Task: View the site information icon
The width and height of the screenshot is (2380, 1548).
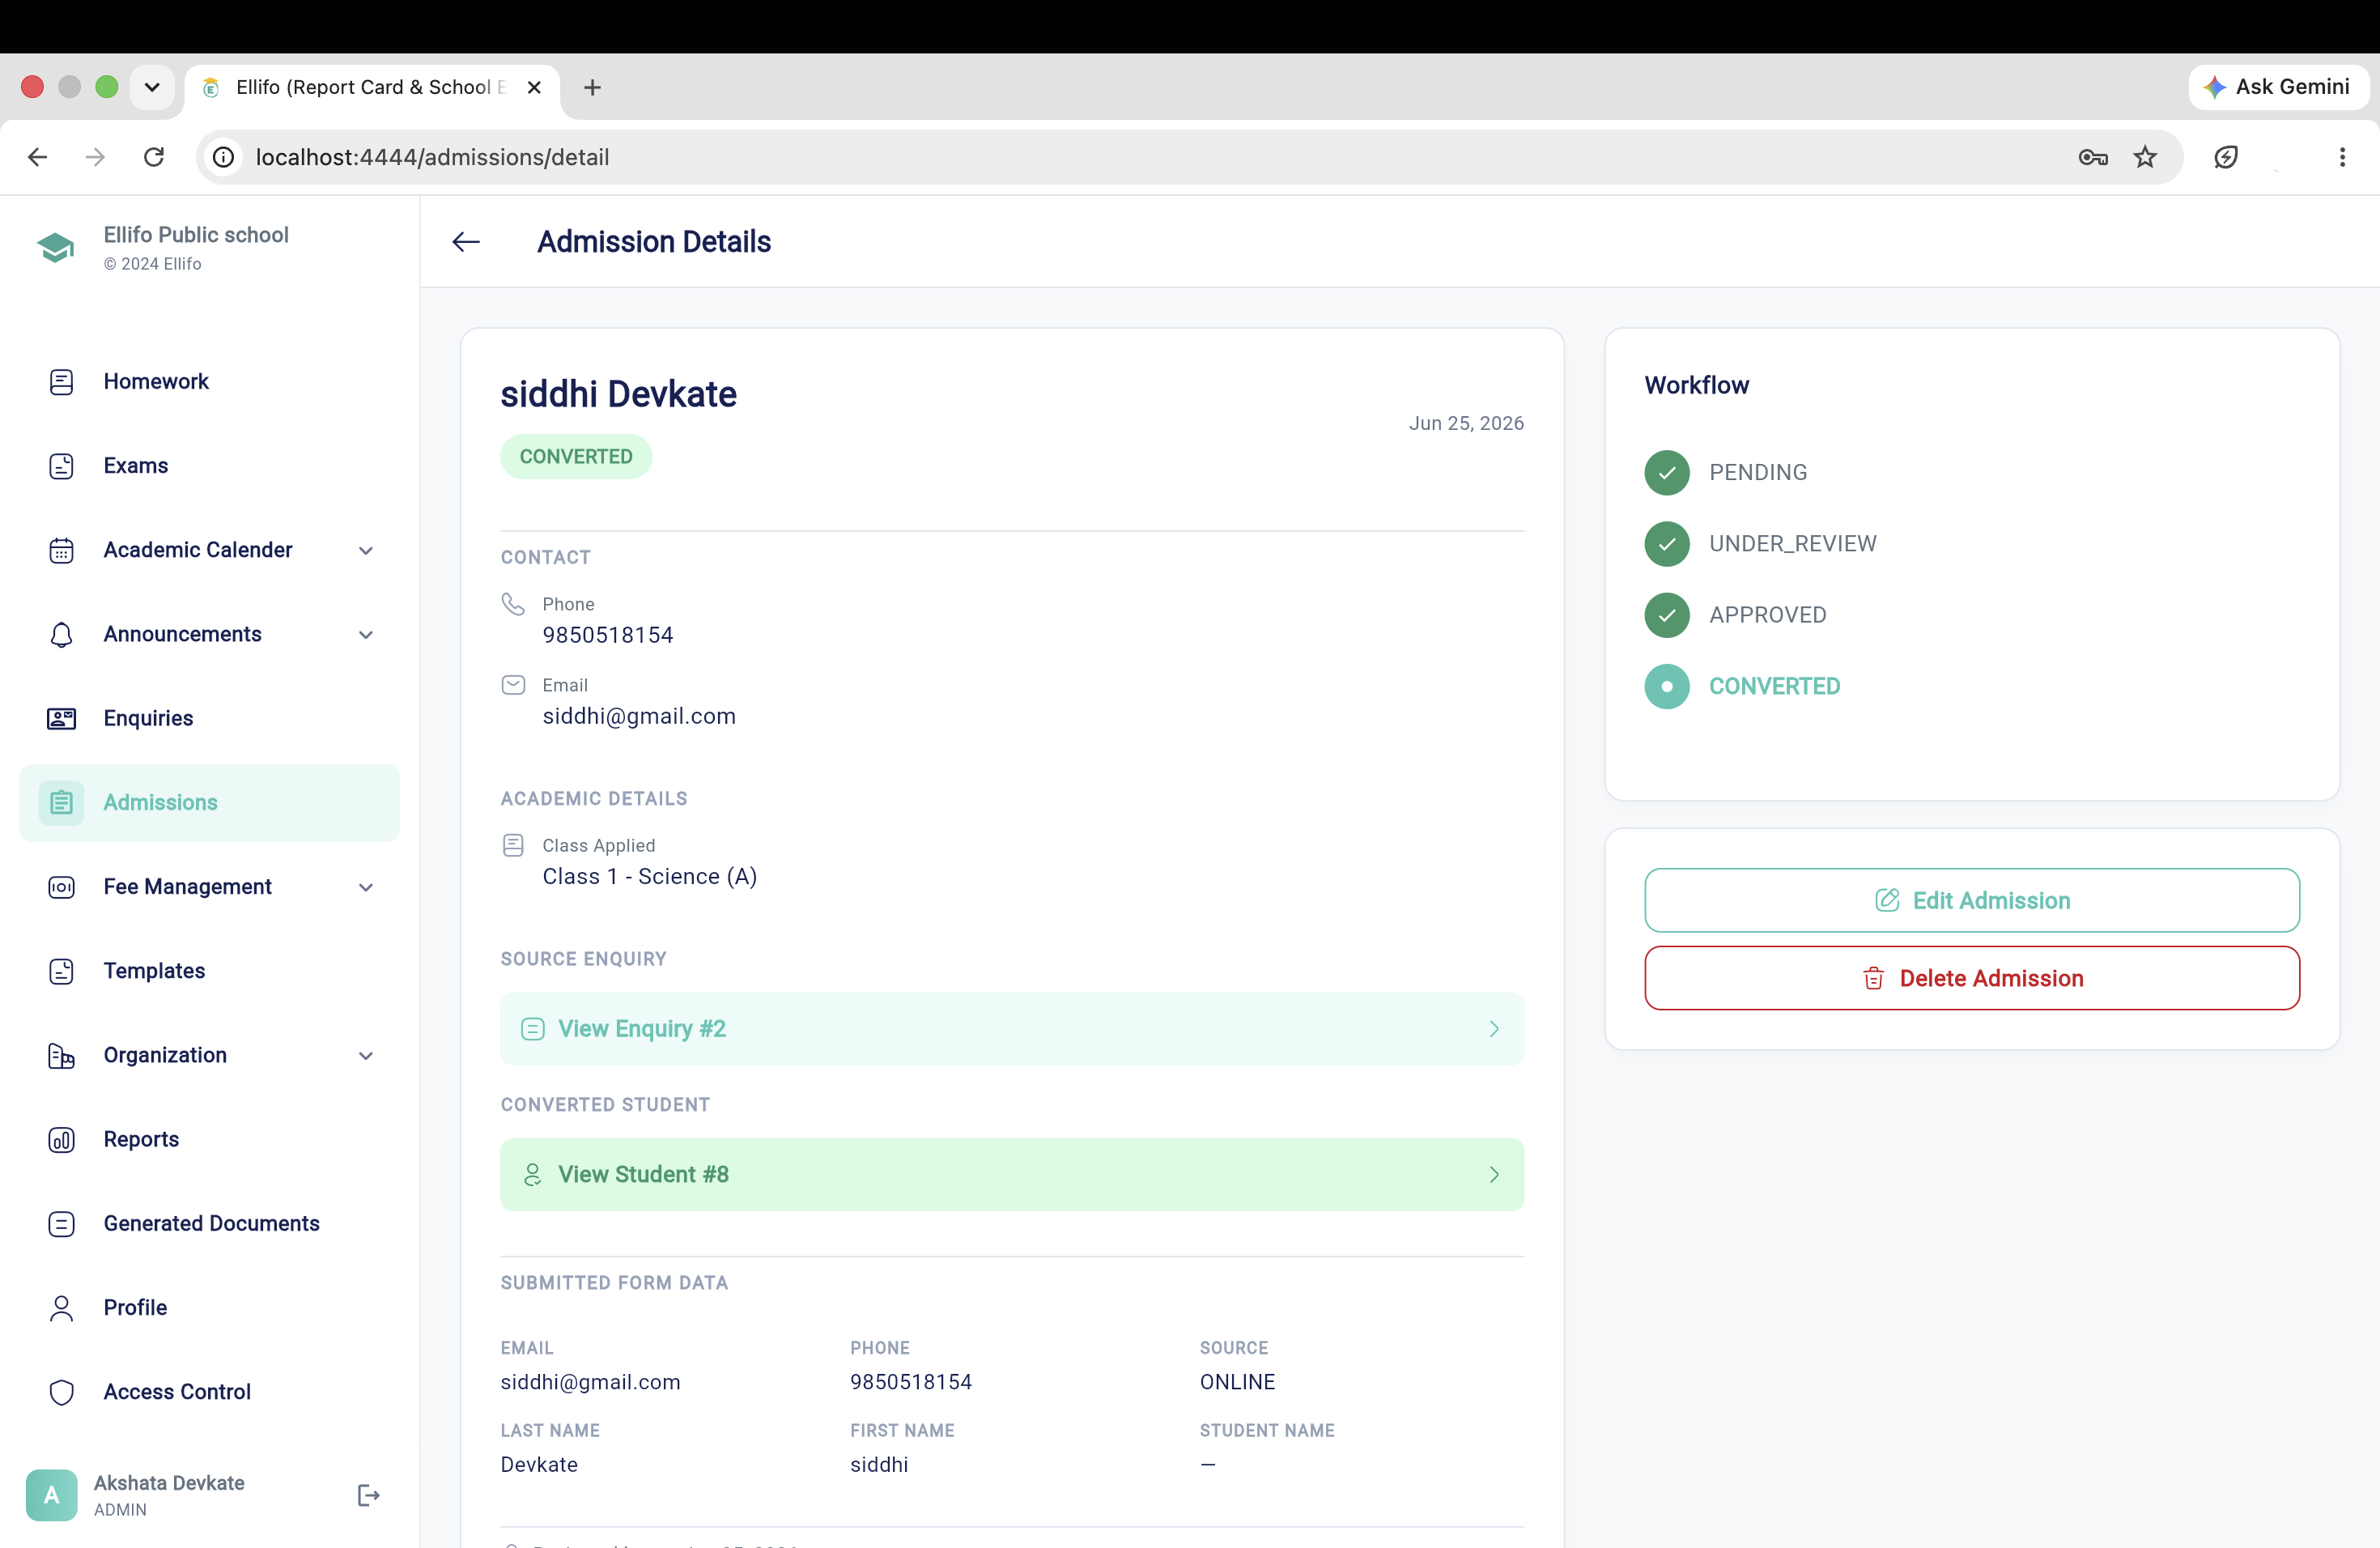Action: (x=224, y=157)
